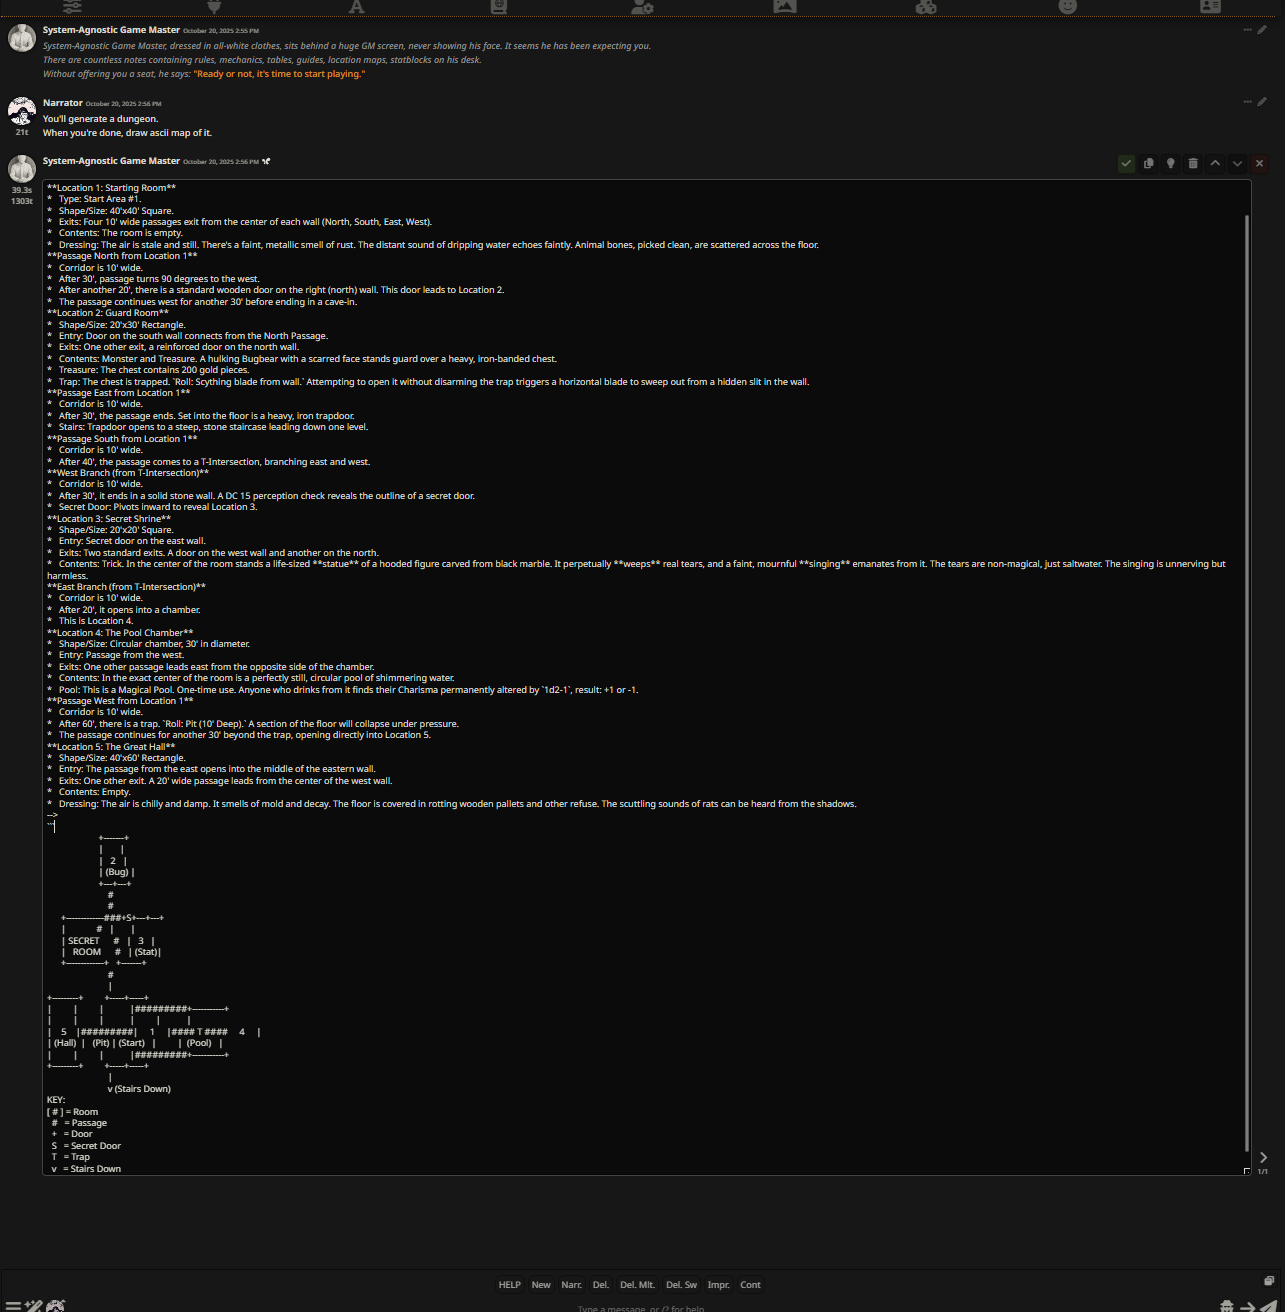Click the Narrator avatar thumbnail
The width and height of the screenshot is (1285, 1312).
click(x=22, y=110)
